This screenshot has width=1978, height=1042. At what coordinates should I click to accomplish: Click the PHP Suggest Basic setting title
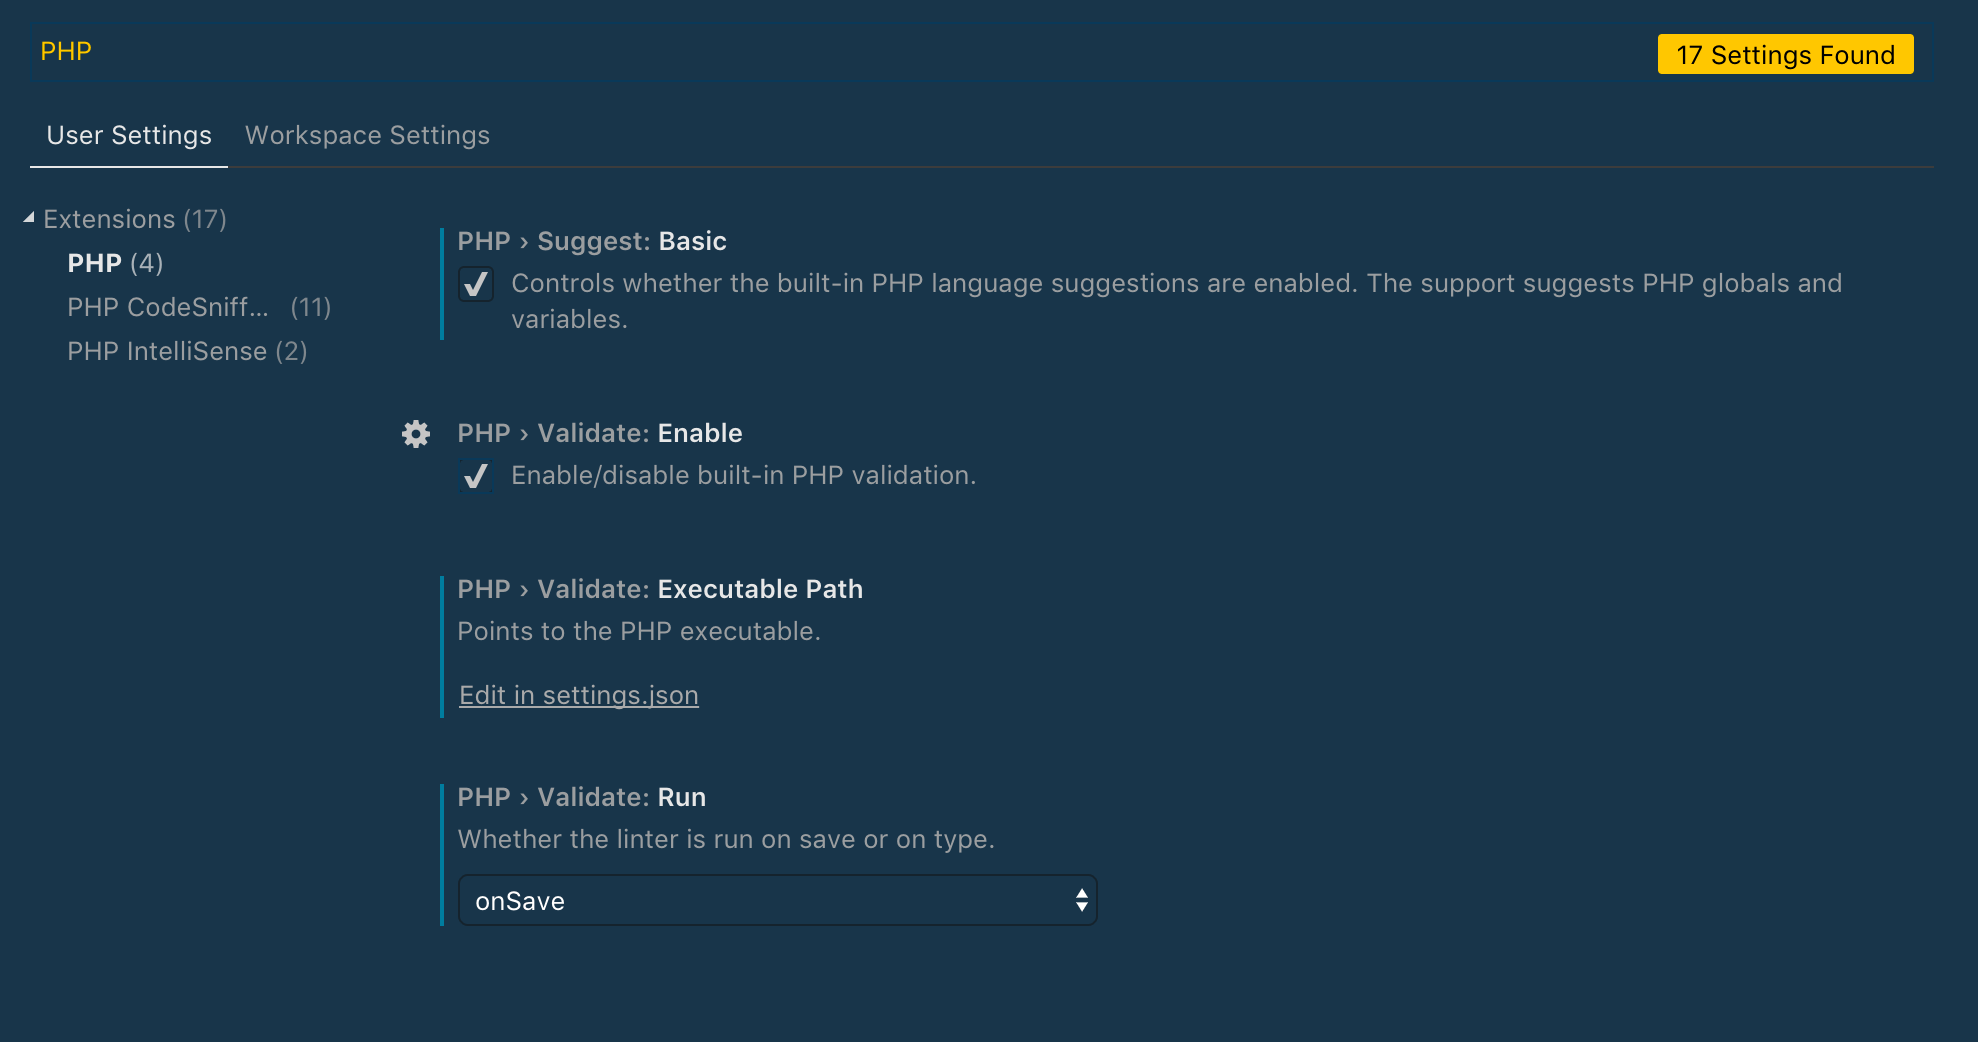[592, 241]
